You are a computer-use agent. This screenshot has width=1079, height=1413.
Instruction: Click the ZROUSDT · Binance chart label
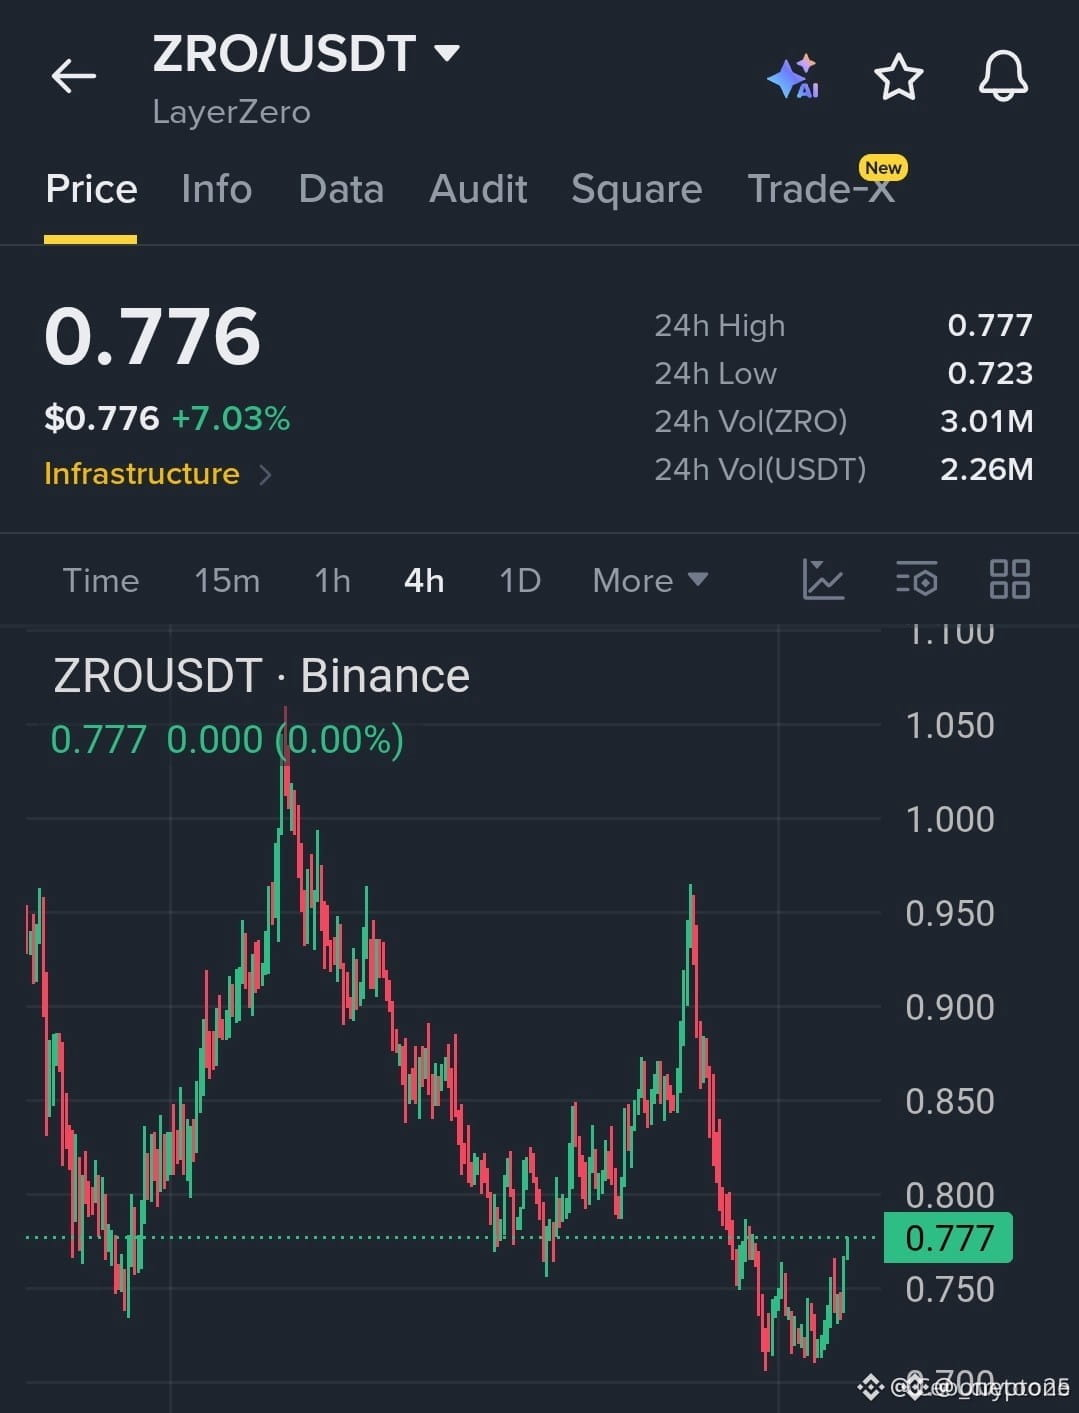tap(261, 676)
